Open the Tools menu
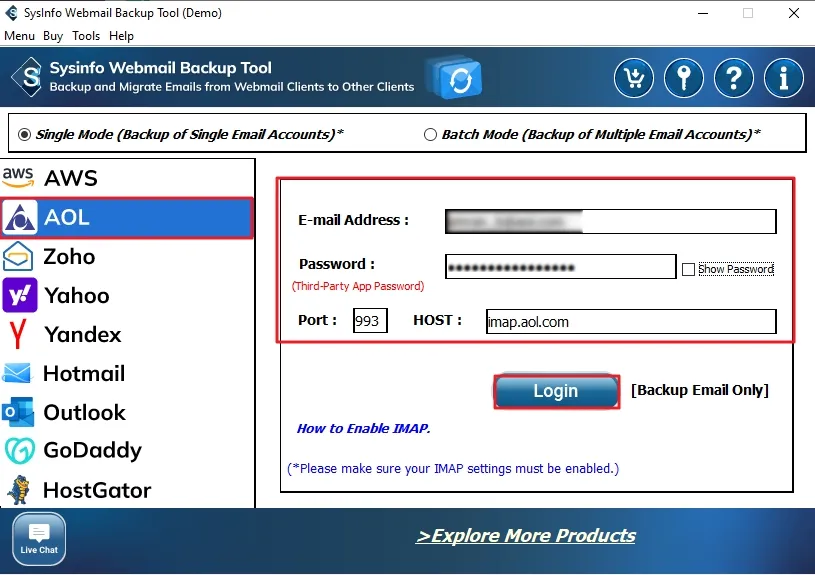This screenshot has width=815, height=575. [86, 36]
